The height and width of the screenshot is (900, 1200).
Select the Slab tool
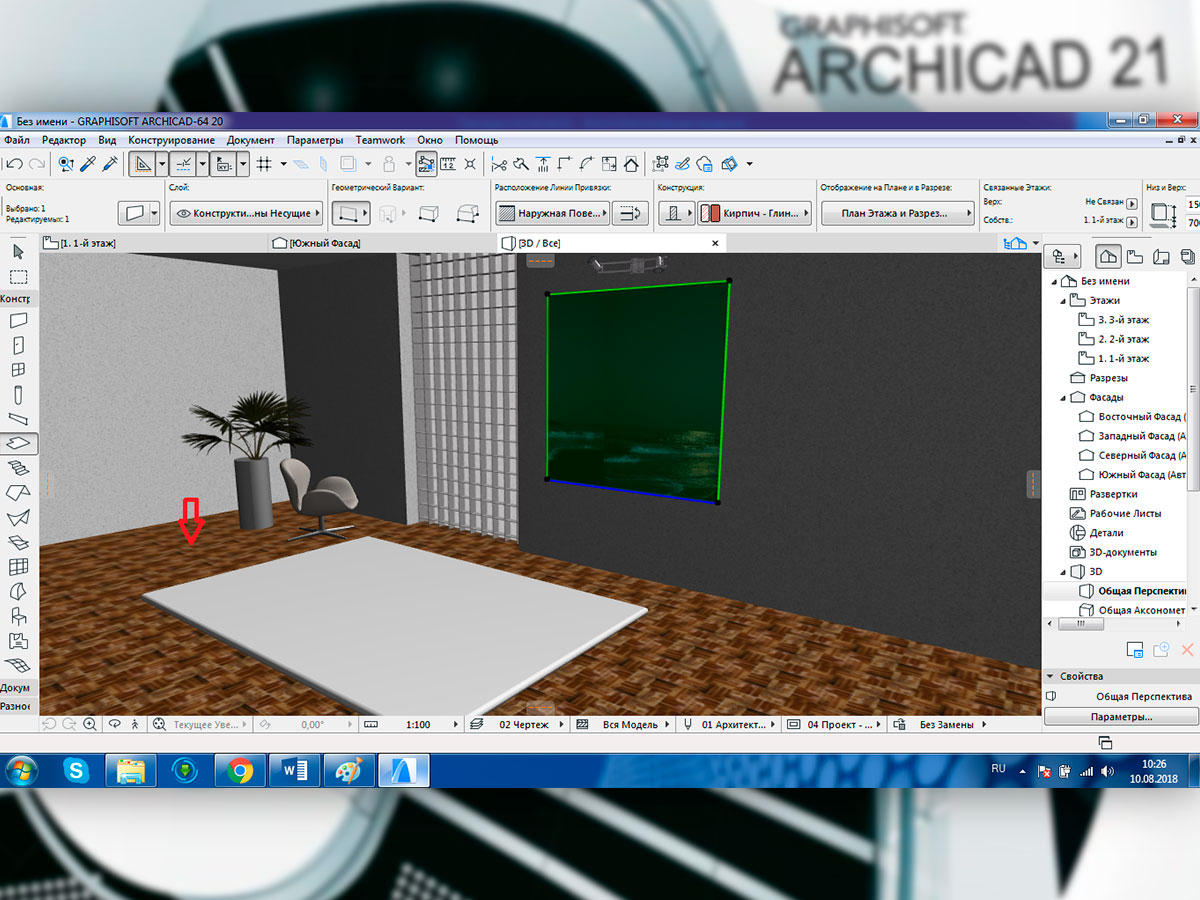tap(19, 443)
